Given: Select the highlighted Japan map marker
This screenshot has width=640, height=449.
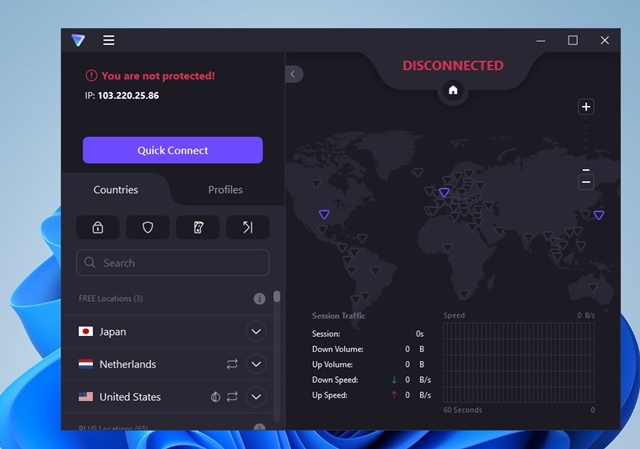Looking at the screenshot, I should 599,215.
